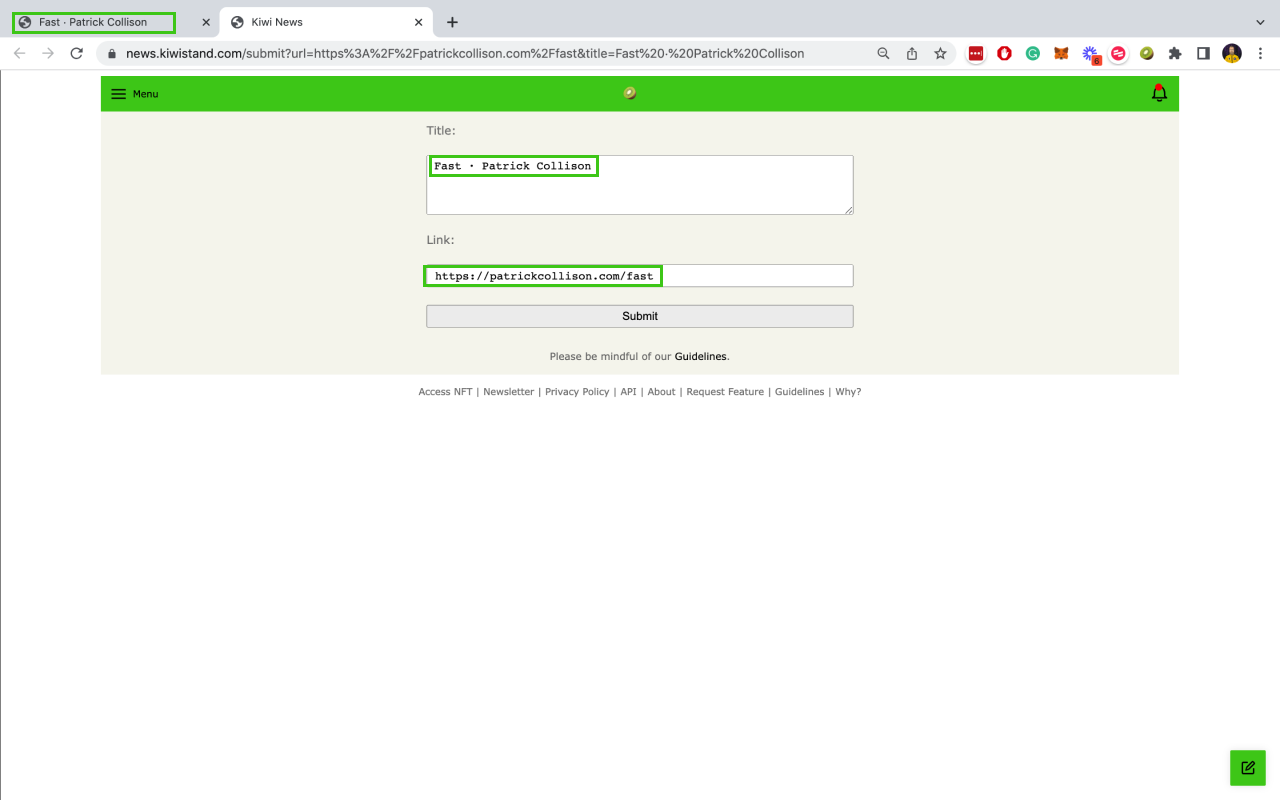The height and width of the screenshot is (800, 1280).
Task: Bookmark this page with star icon
Action: click(940, 54)
